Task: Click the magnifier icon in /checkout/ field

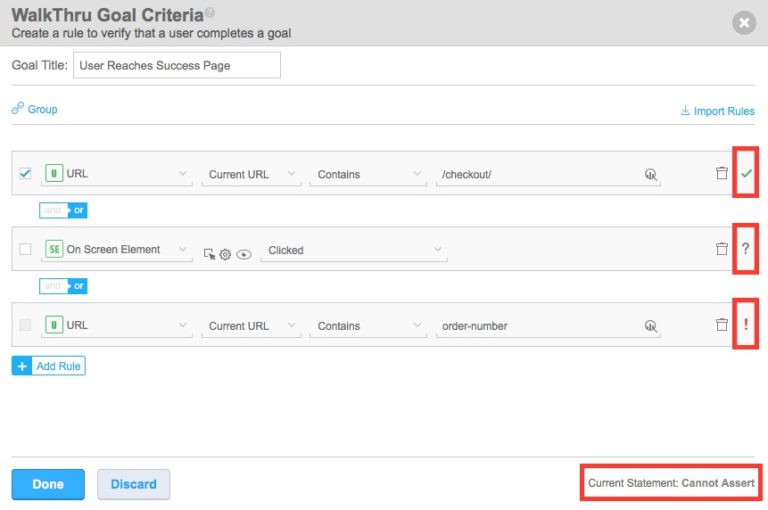Action: 651,174
